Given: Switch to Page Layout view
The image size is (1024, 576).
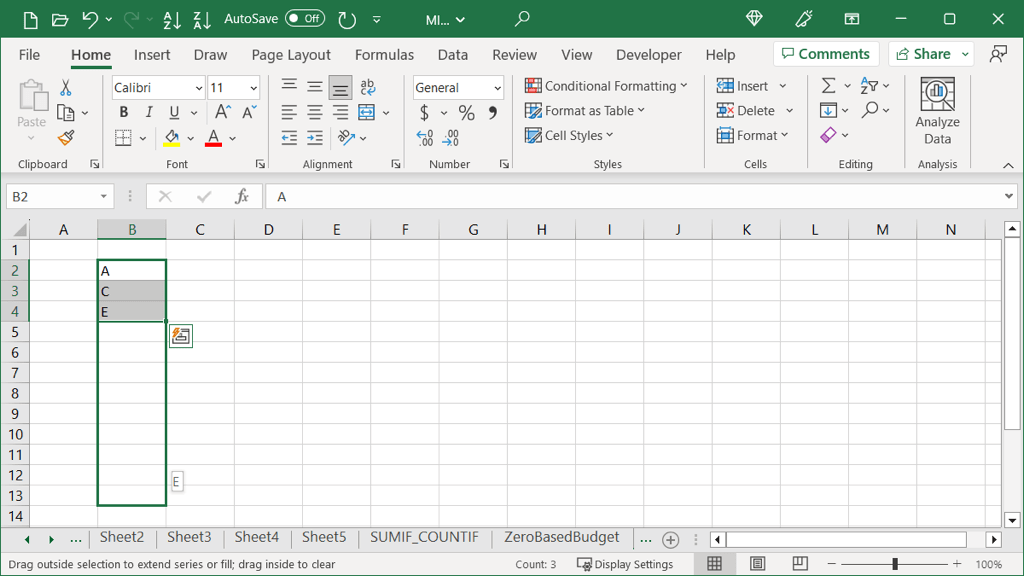Looking at the screenshot, I should [757, 564].
